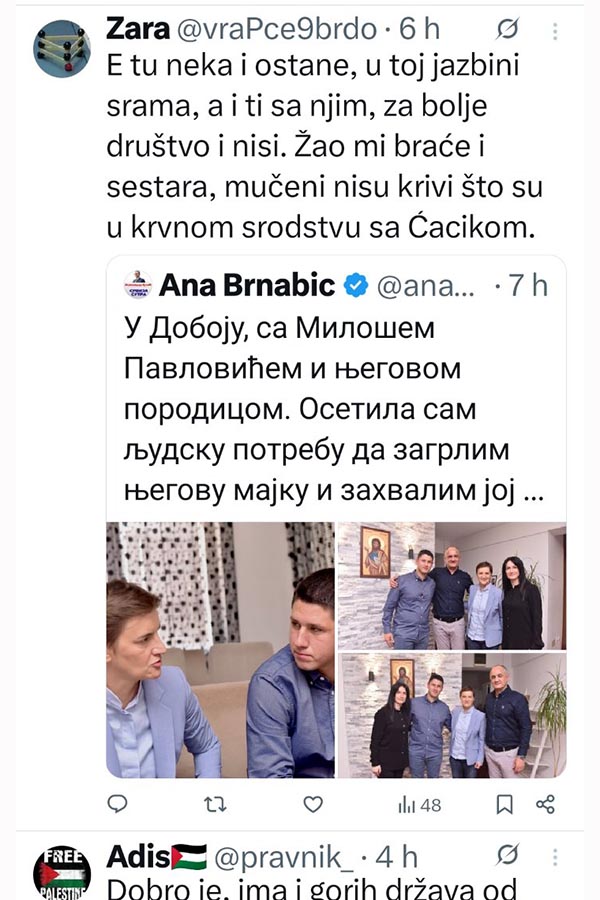Image resolution: width=600 pixels, height=900 pixels.
Task: Open more options menu on Zara's tweet
Action: (x=555, y=31)
